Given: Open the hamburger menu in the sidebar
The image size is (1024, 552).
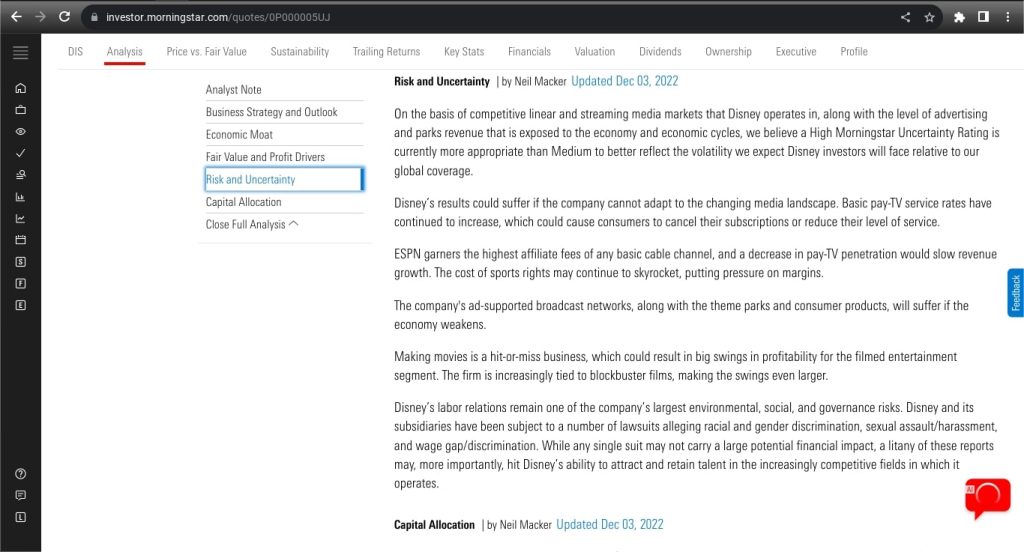Looking at the screenshot, I should [20, 53].
